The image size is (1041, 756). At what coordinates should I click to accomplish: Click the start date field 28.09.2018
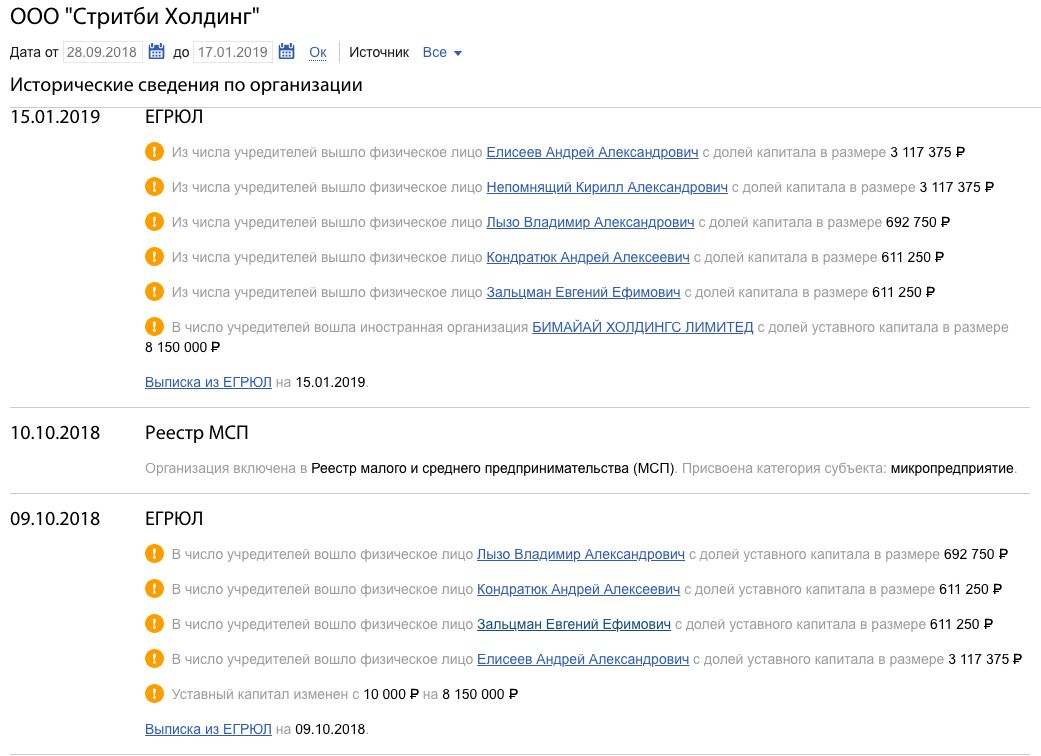pos(103,52)
